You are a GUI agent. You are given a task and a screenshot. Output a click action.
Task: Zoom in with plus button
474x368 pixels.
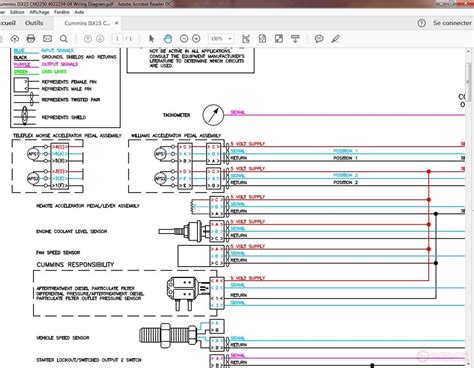point(196,39)
